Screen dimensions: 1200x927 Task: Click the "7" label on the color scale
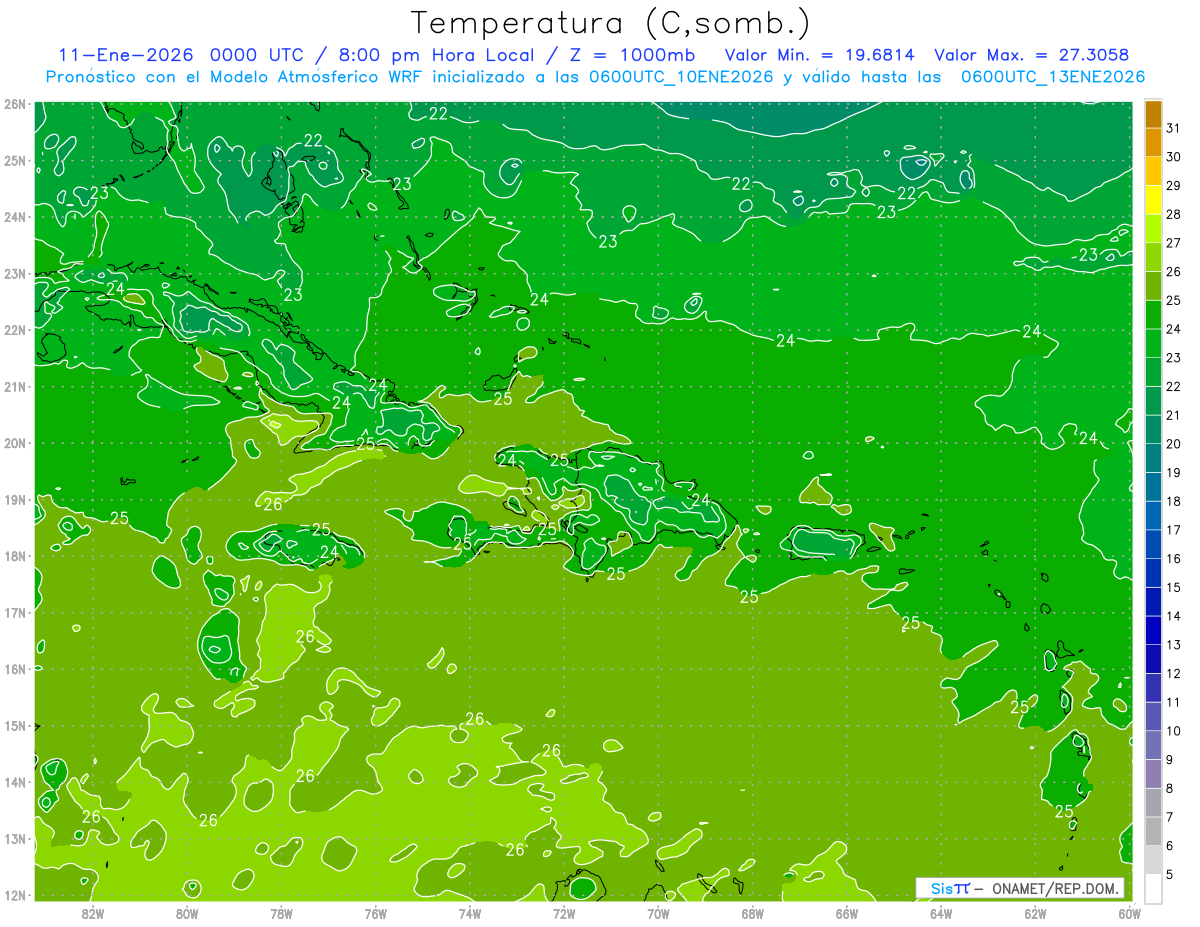(1170, 817)
